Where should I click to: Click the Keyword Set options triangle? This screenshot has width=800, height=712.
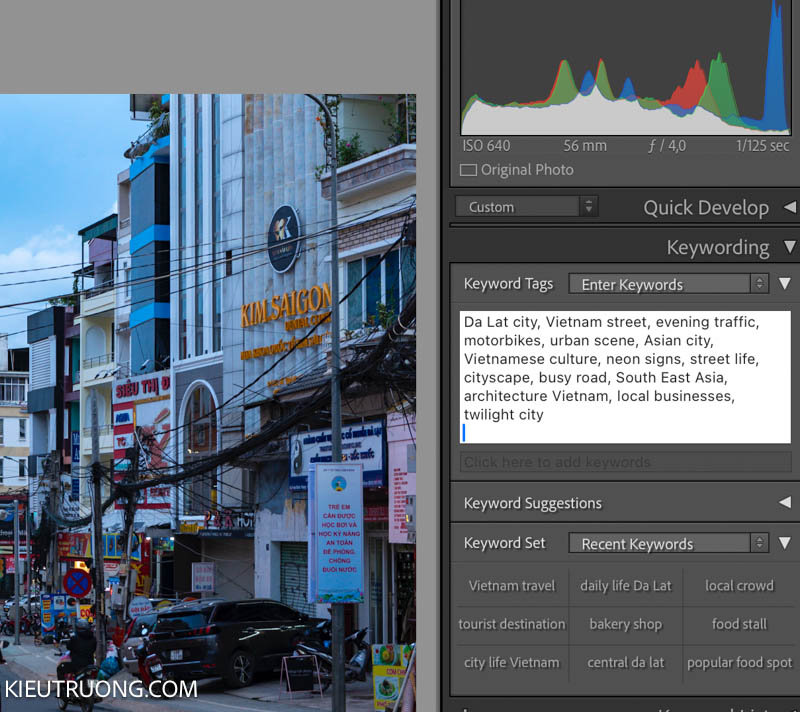click(x=785, y=543)
